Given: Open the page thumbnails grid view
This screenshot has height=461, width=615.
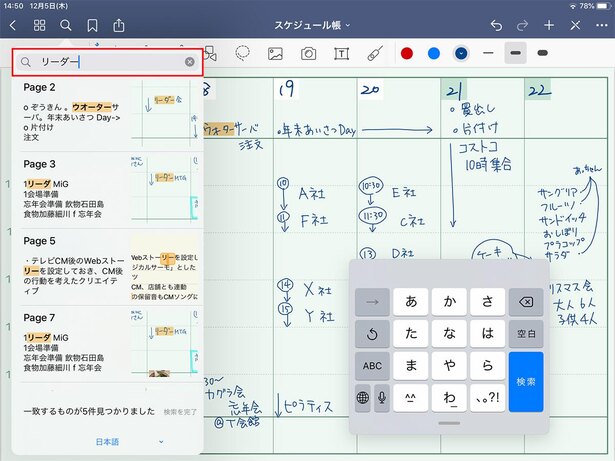Looking at the screenshot, I should click(x=39, y=26).
